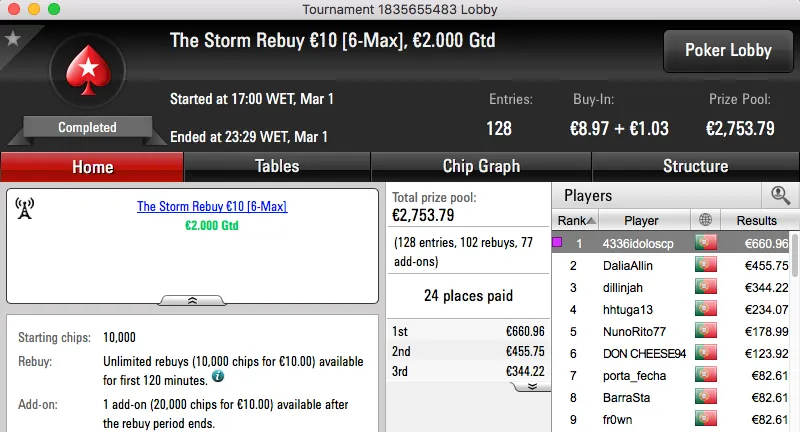The height and width of the screenshot is (432, 800).
Task: Expand the prize payouts list
Action: pyautogui.click(x=533, y=385)
